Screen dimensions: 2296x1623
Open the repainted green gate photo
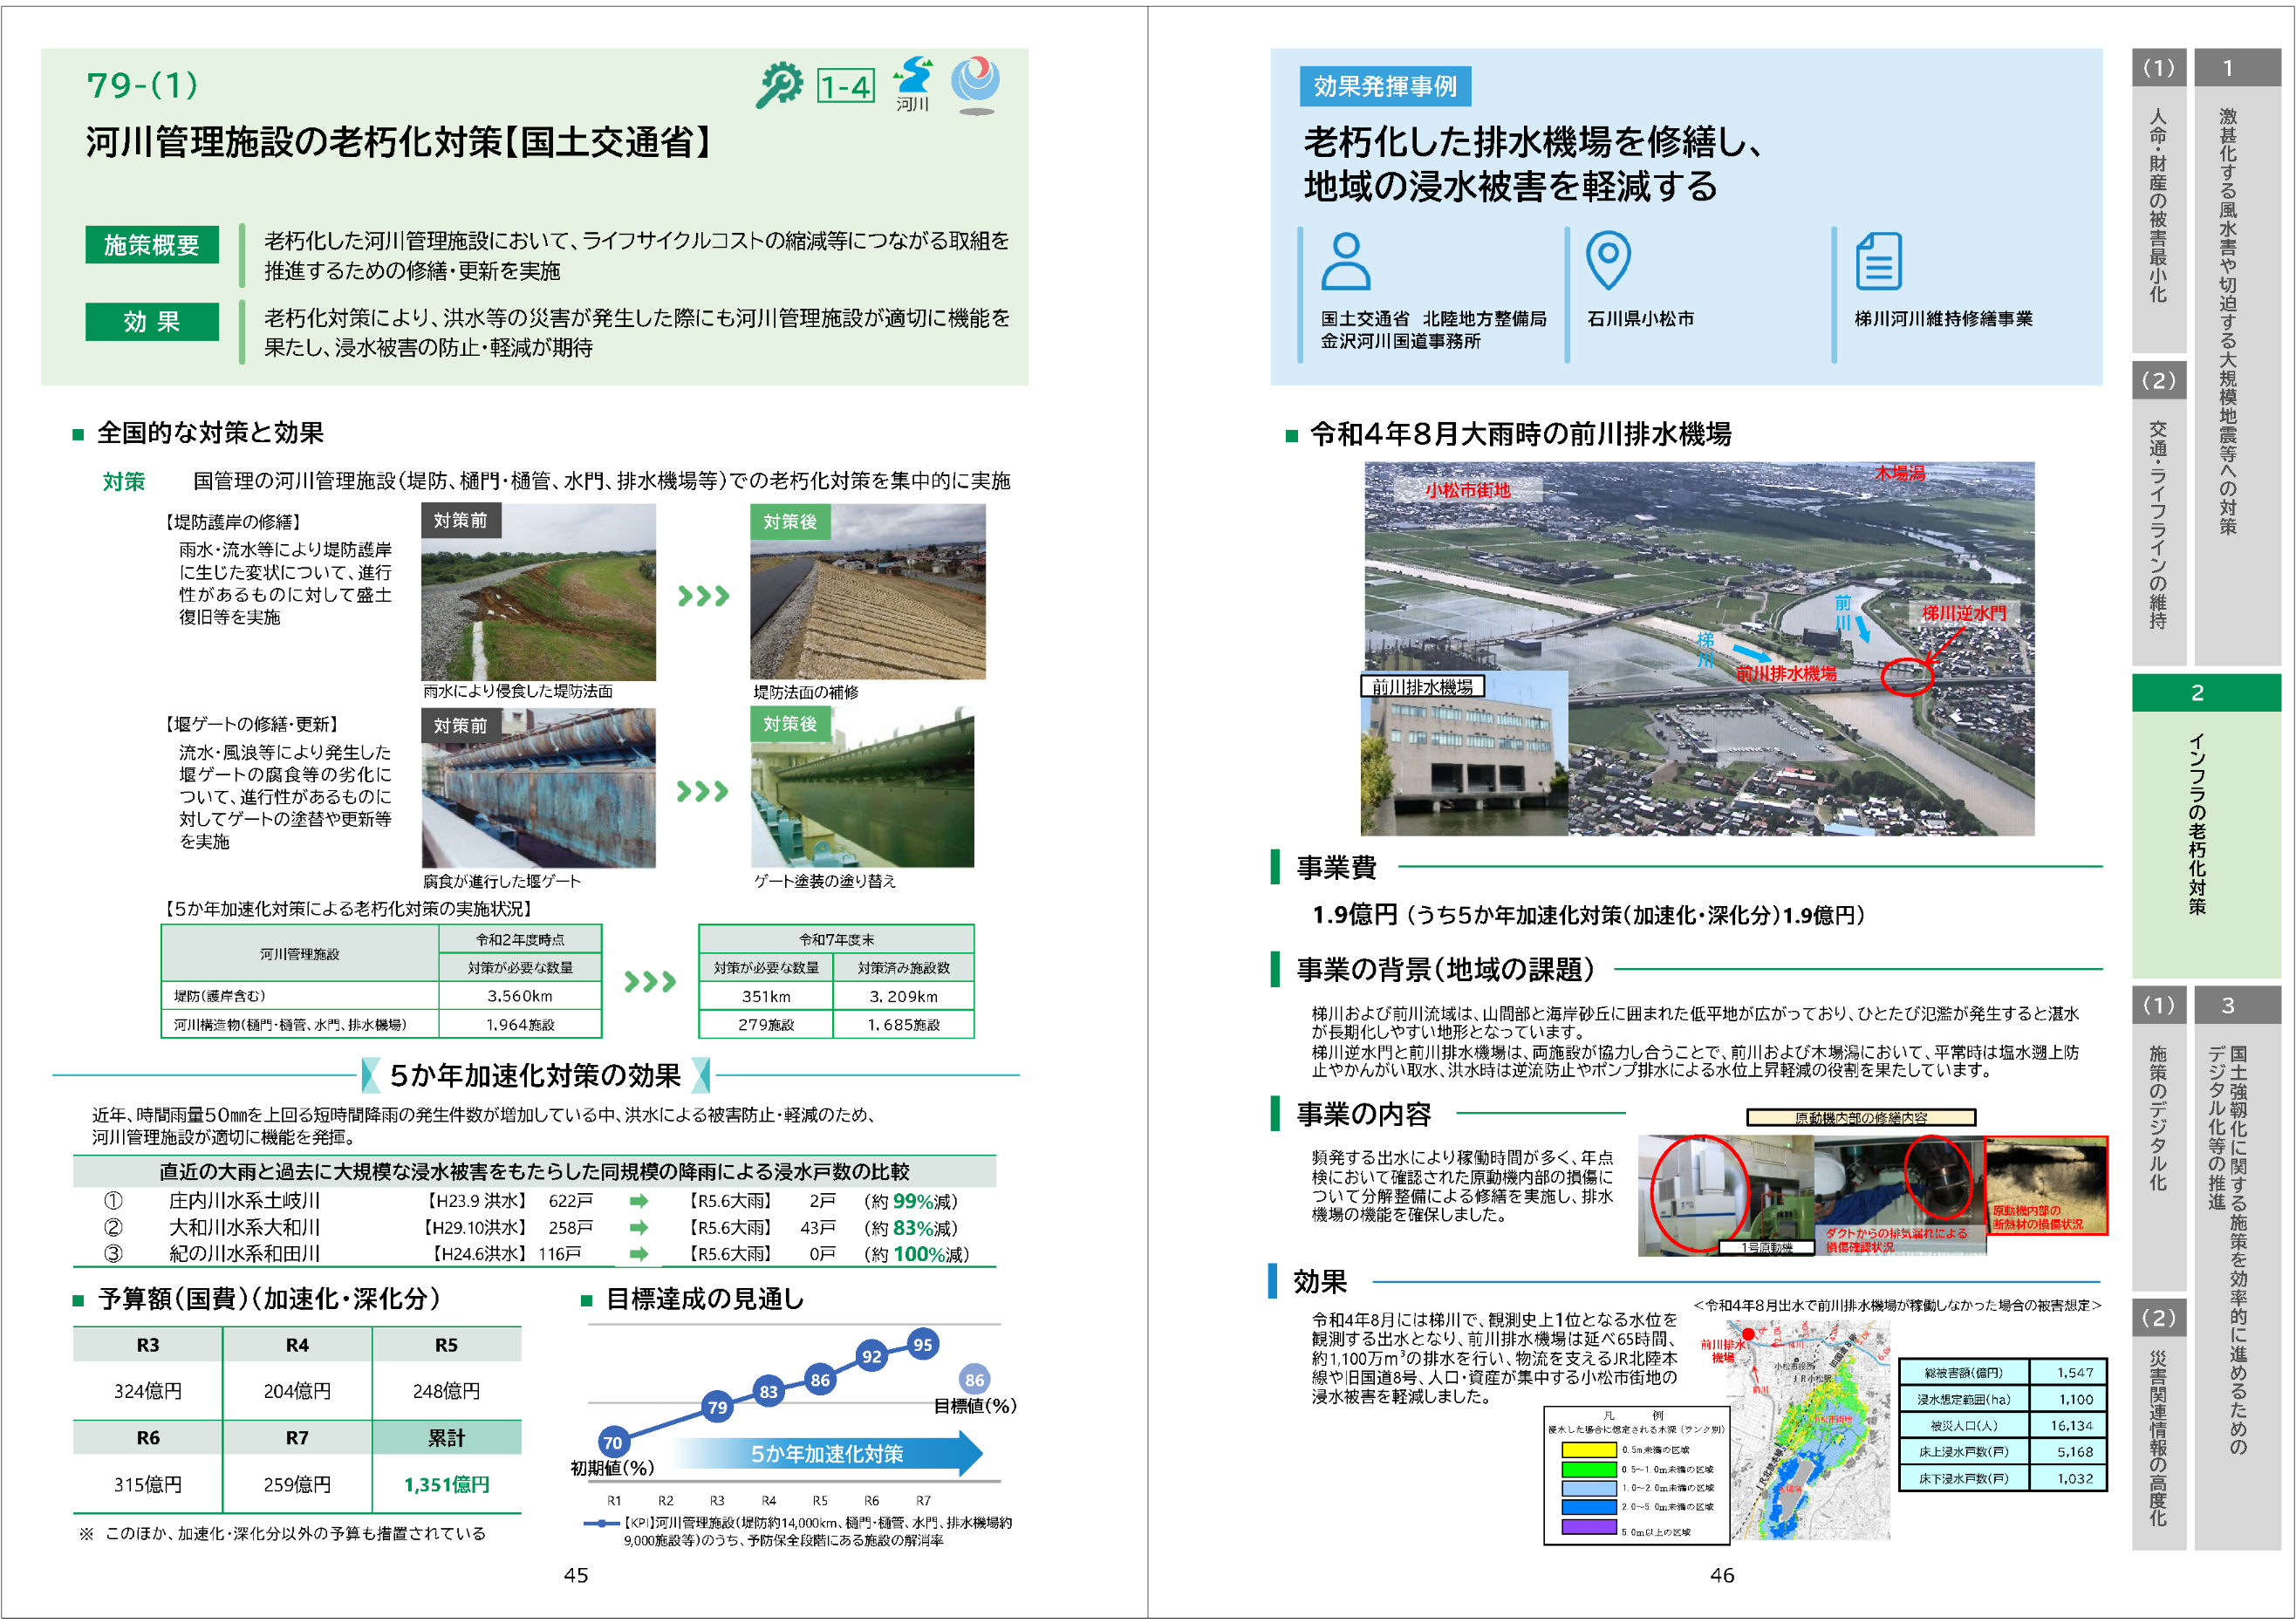pyautogui.click(x=862, y=787)
